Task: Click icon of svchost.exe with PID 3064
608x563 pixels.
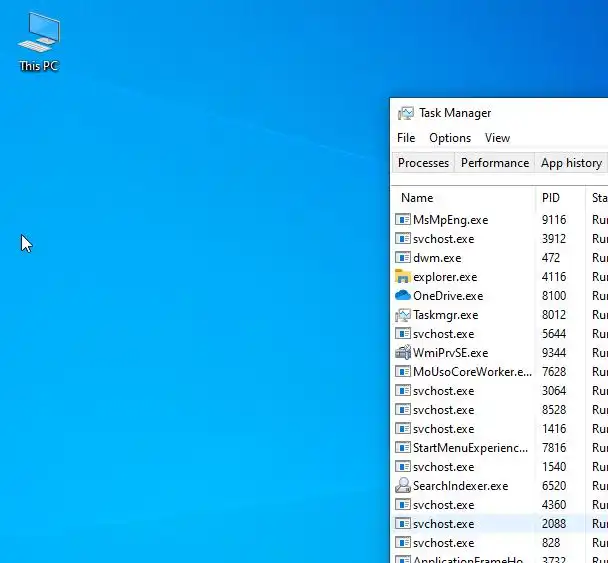Action: [402, 390]
